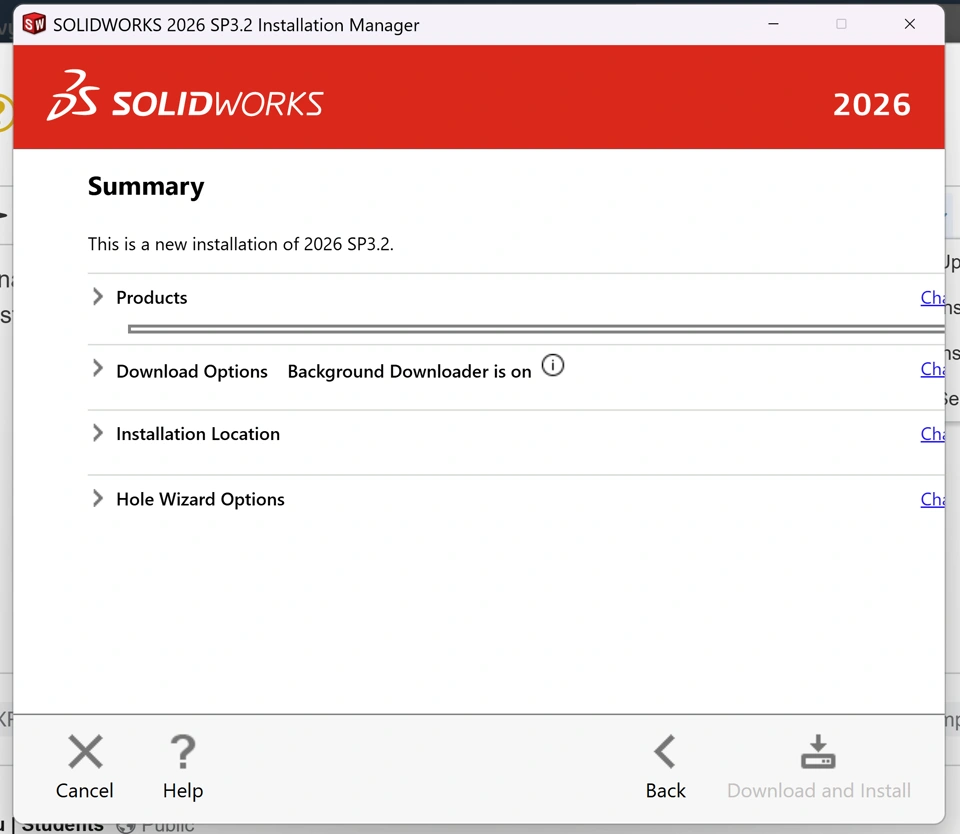Viewport: 960px width, 834px height.
Task: Click the 'Background Downloader is on' text
Action: coord(410,372)
